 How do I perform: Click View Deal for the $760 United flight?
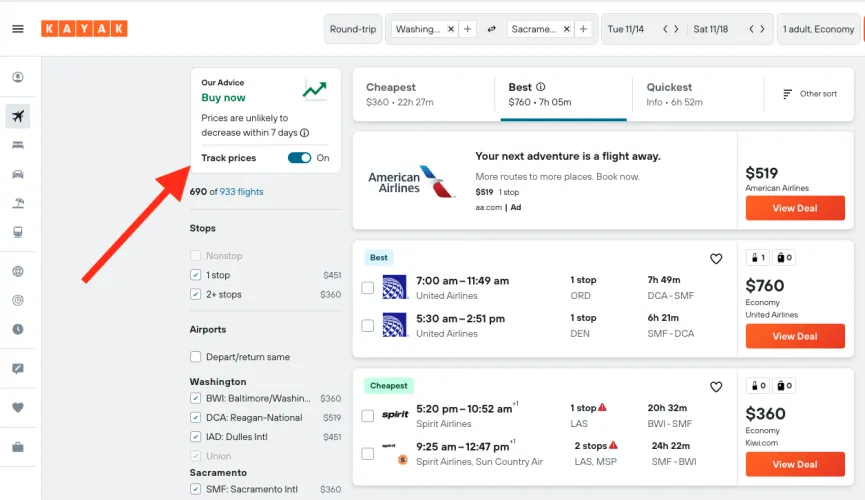[795, 336]
